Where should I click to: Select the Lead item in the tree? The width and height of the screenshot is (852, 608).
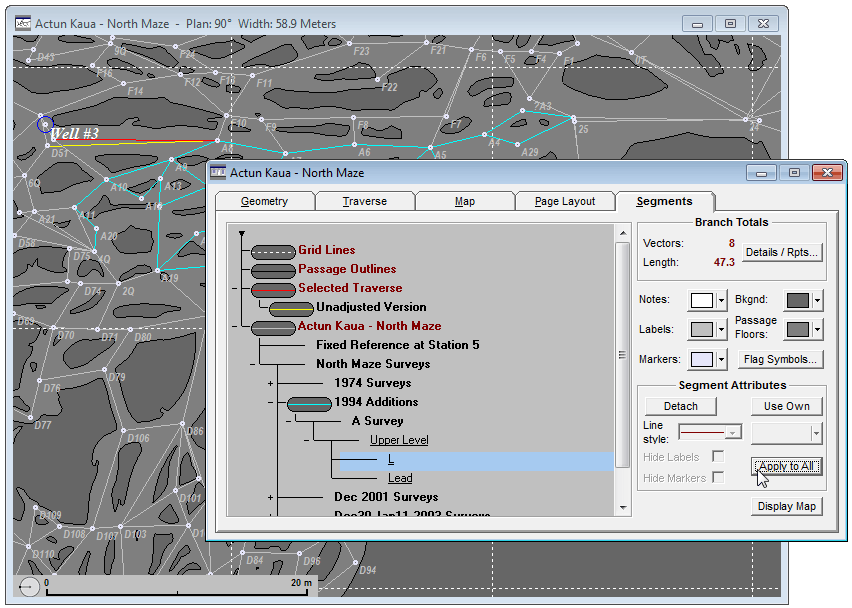click(x=400, y=479)
